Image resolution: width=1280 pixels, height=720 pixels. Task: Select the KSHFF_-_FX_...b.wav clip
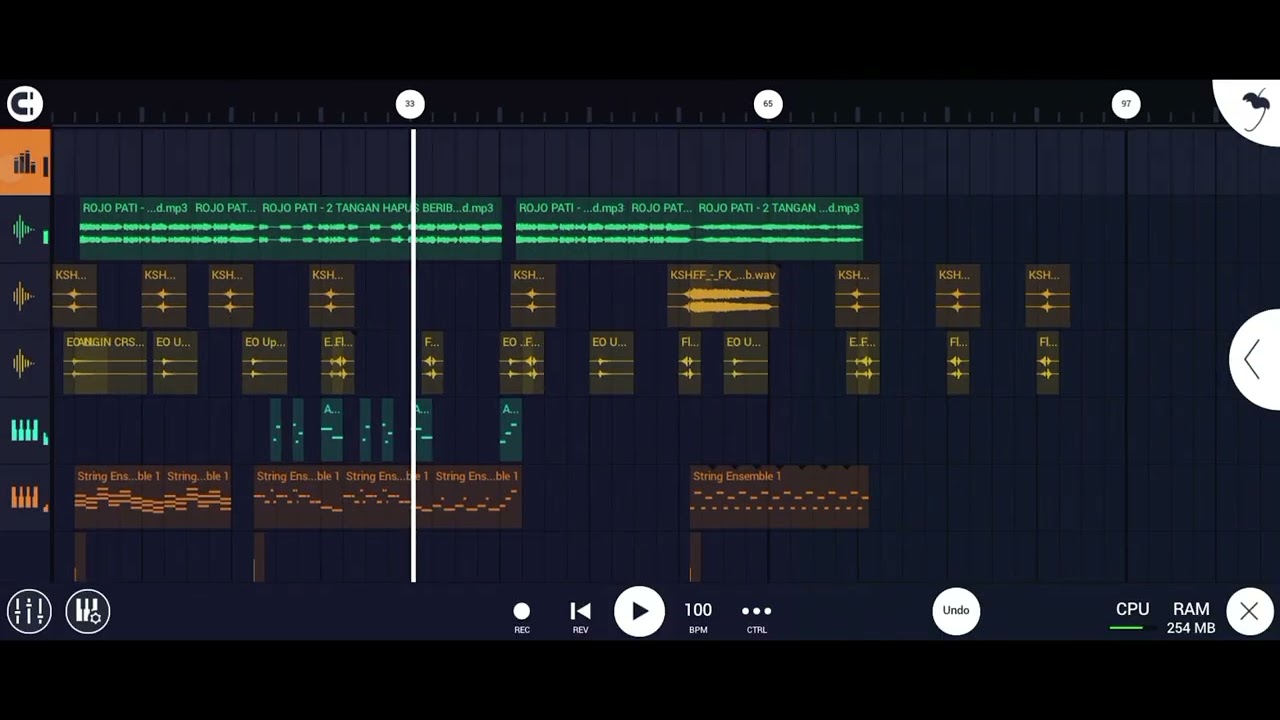click(723, 296)
